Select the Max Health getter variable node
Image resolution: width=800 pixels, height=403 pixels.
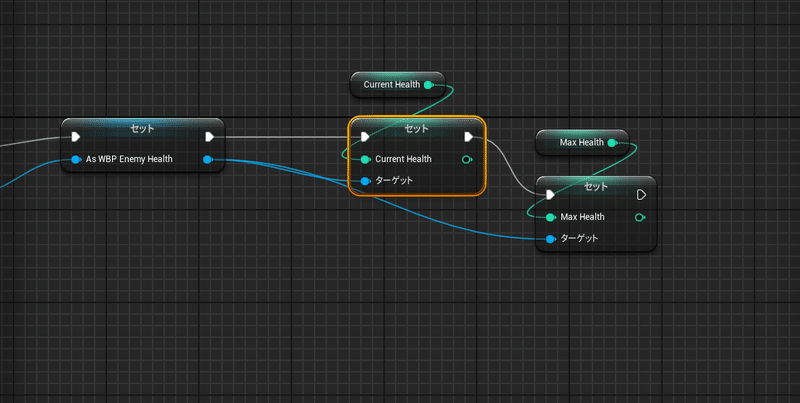coord(582,142)
